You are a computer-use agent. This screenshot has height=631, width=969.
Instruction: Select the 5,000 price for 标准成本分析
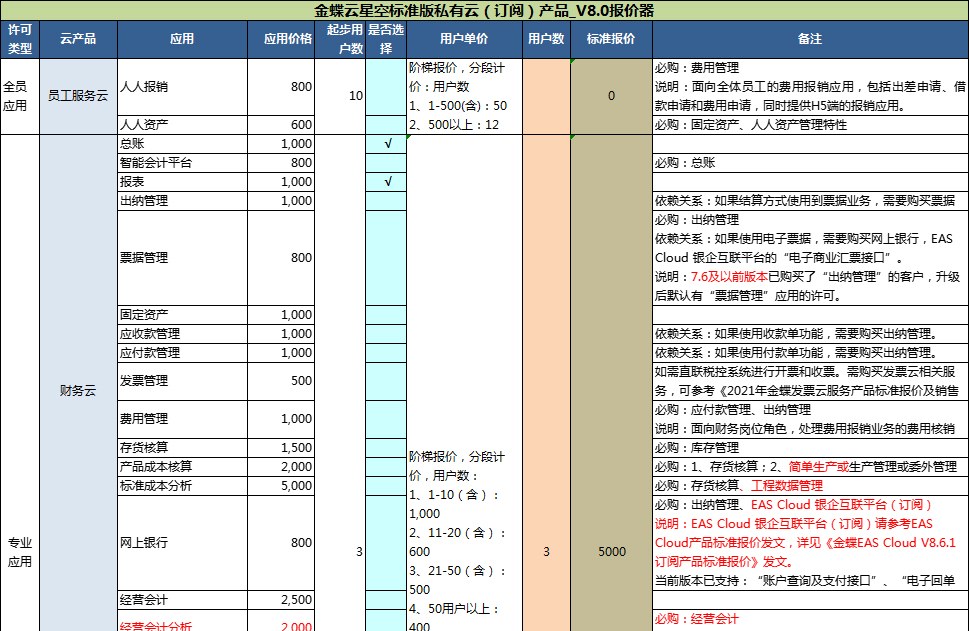click(281, 486)
